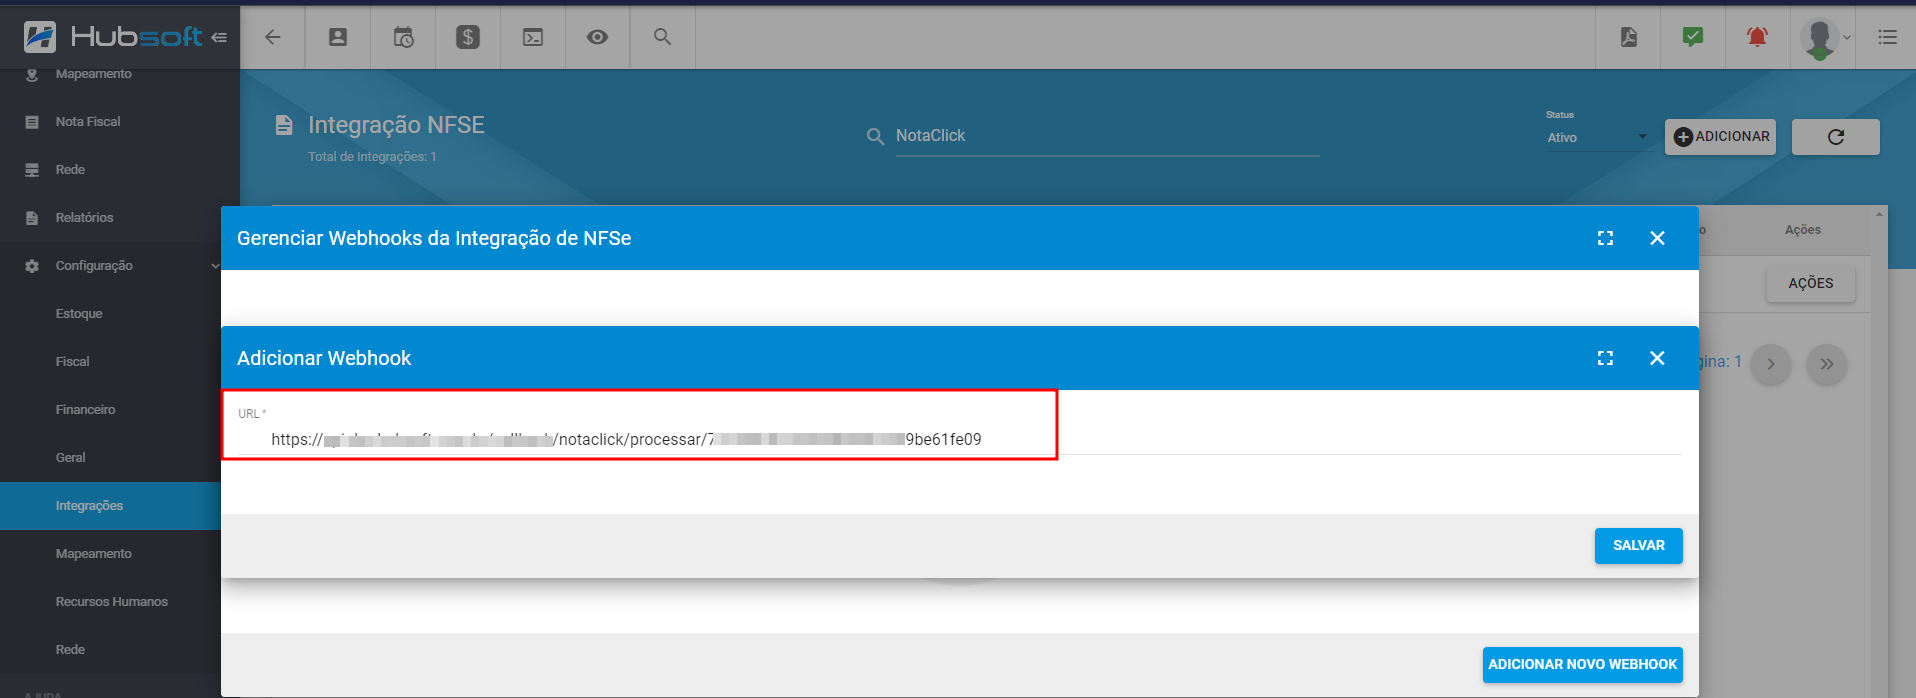This screenshot has width=1916, height=698.
Task: Click the Configuração gear icon
Action: pos(32,266)
